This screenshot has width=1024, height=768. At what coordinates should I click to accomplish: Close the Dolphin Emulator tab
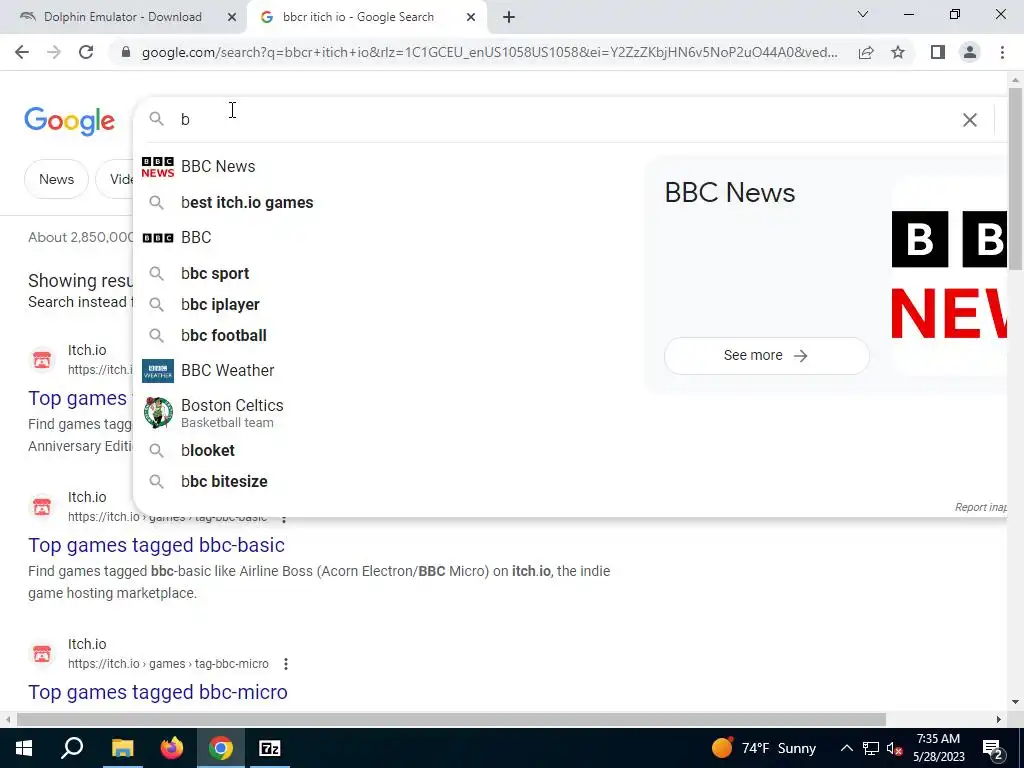coord(232,17)
